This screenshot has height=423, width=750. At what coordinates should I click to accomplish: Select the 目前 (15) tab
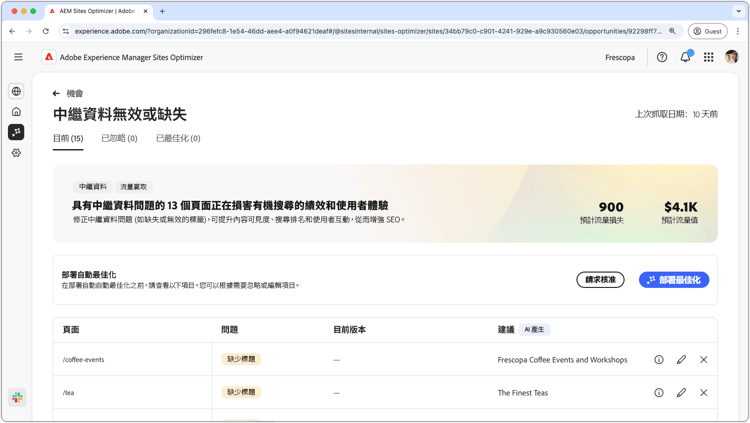click(68, 138)
